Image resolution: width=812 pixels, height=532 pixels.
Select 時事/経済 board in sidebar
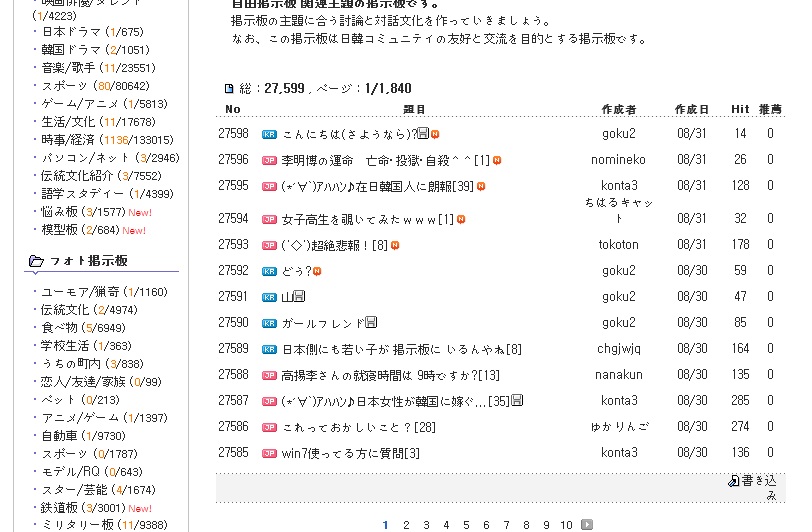(70, 140)
